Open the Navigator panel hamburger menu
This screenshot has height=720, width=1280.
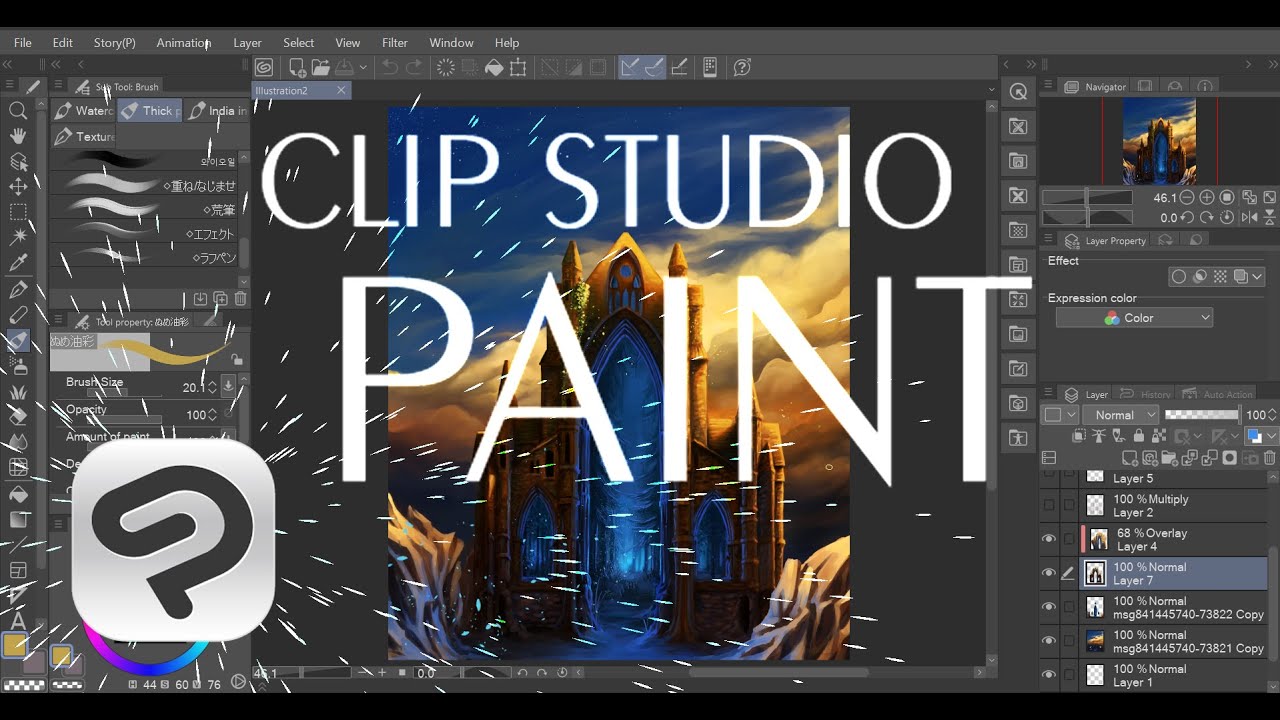pyautogui.click(x=1046, y=86)
